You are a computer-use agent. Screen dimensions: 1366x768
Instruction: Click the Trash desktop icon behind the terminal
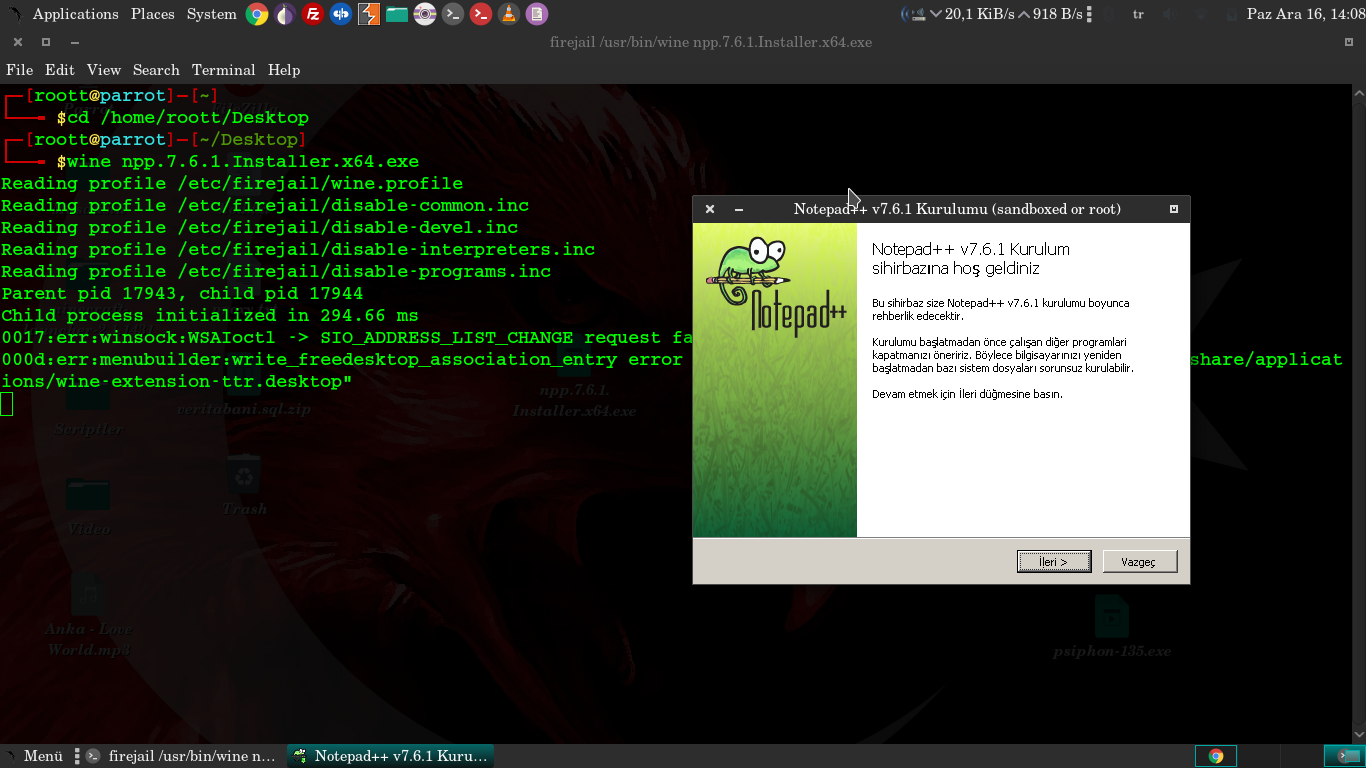[244, 486]
